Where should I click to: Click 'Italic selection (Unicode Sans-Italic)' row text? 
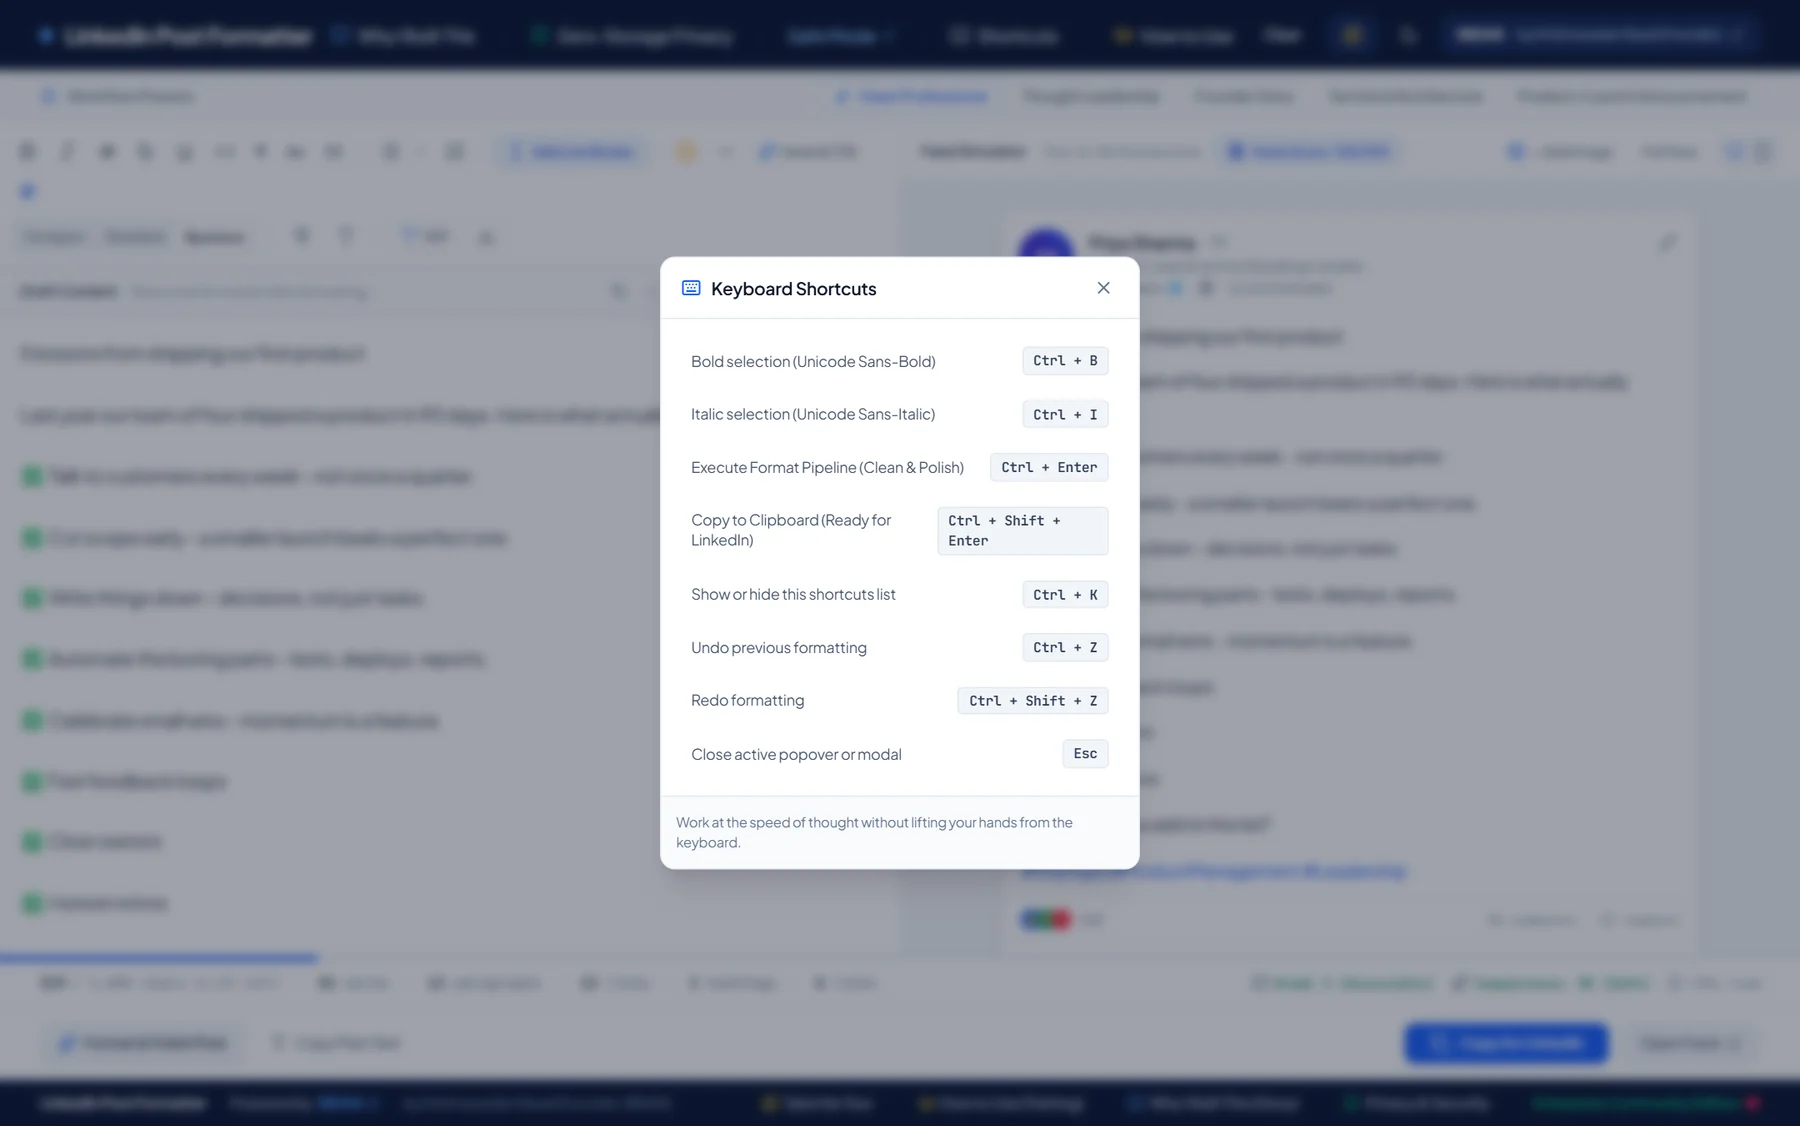click(x=813, y=414)
